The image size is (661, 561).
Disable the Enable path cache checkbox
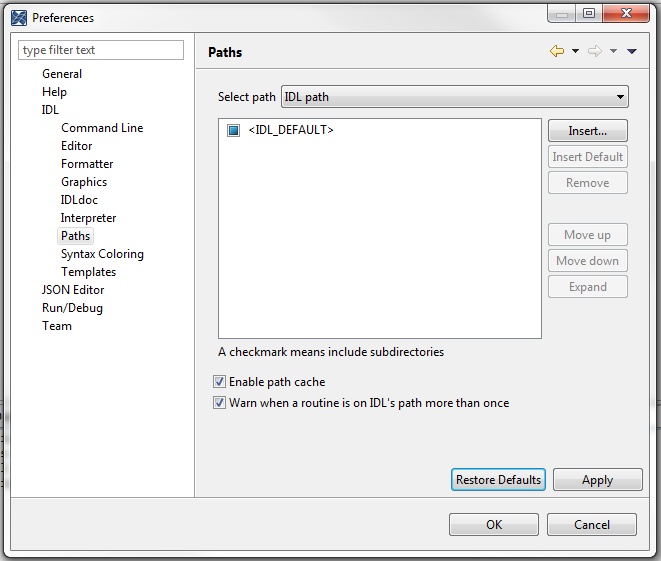click(219, 382)
